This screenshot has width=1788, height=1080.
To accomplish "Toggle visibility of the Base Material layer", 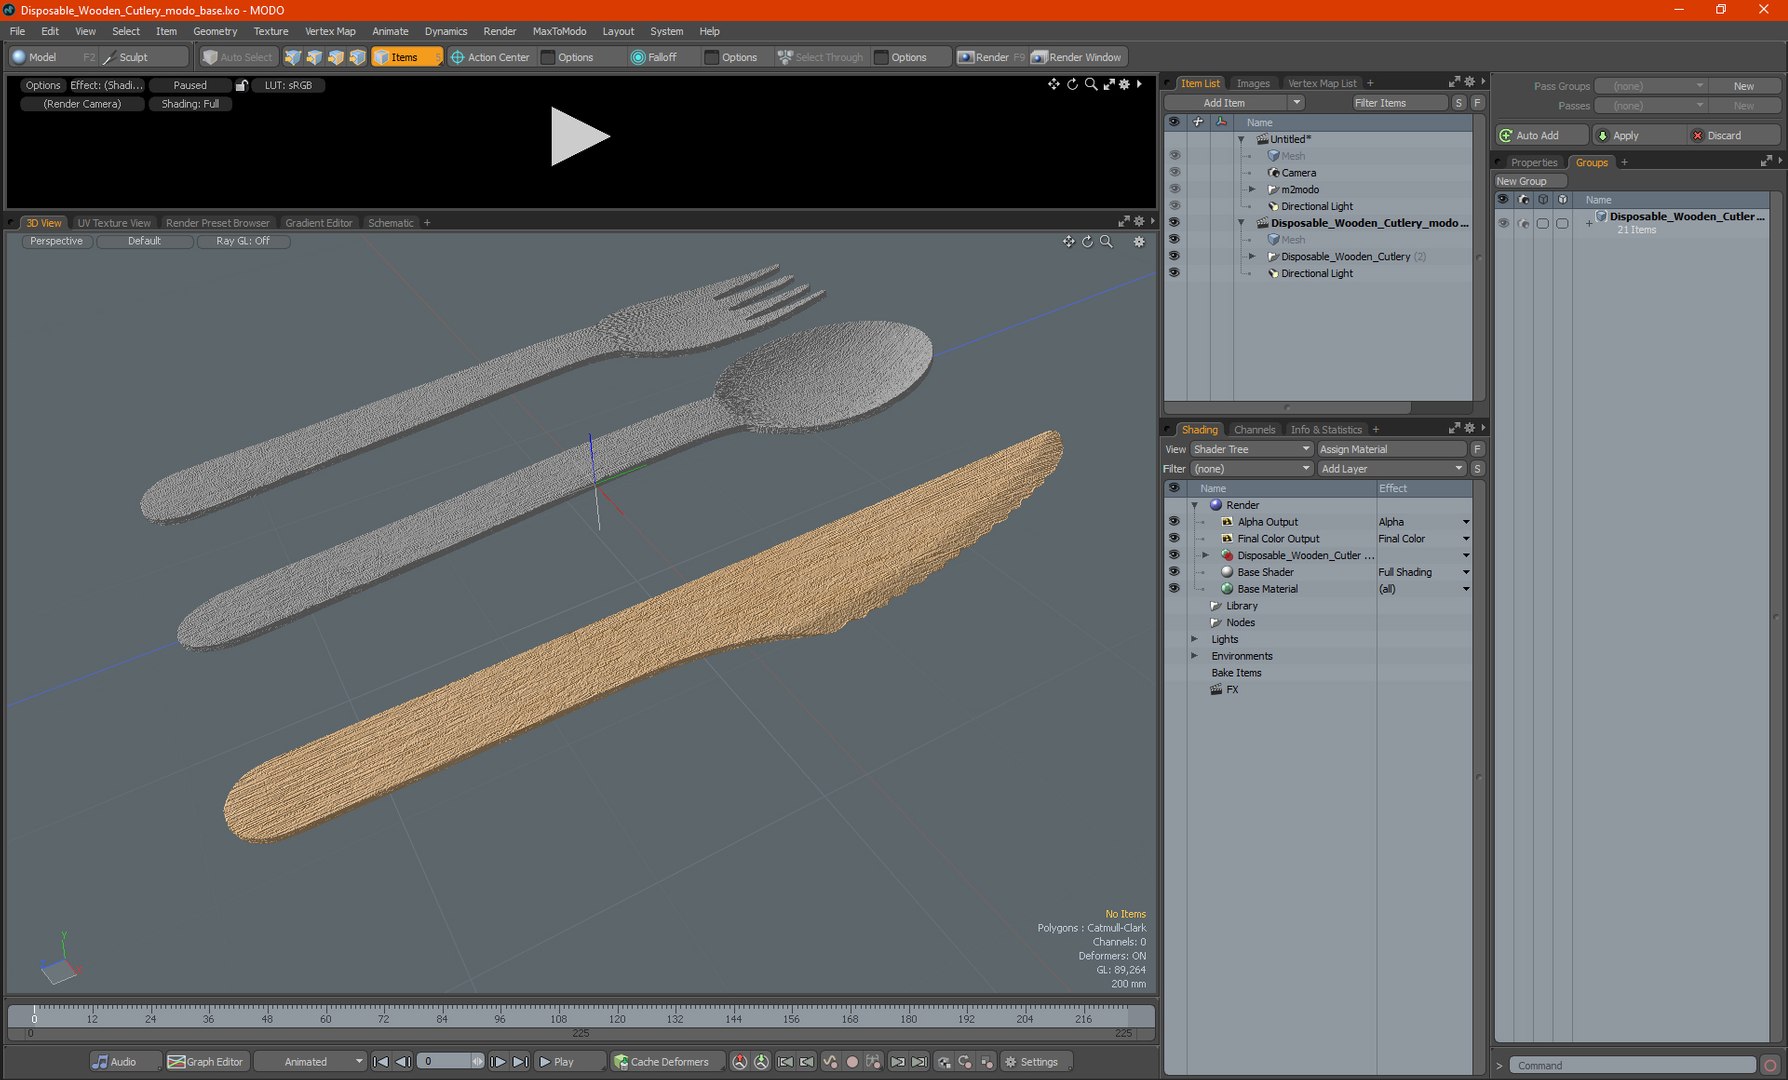I will (1174, 589).
